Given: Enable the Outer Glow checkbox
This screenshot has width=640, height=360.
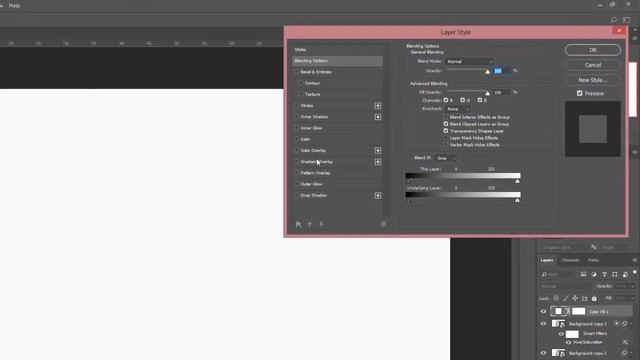Looking at the screenshot, I should [297, 184].
